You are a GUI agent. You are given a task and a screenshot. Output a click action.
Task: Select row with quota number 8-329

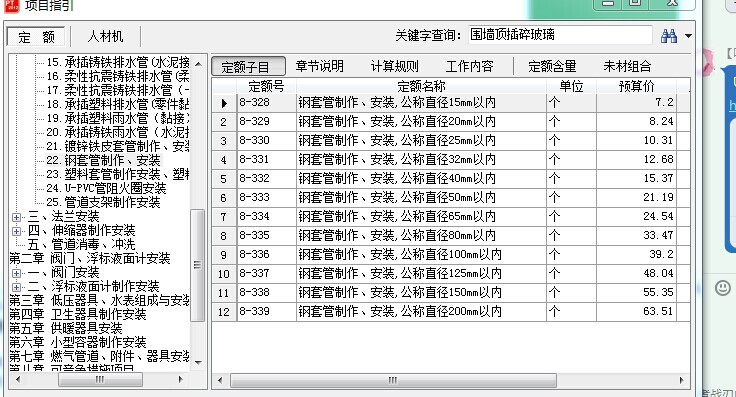pos(451,122)
